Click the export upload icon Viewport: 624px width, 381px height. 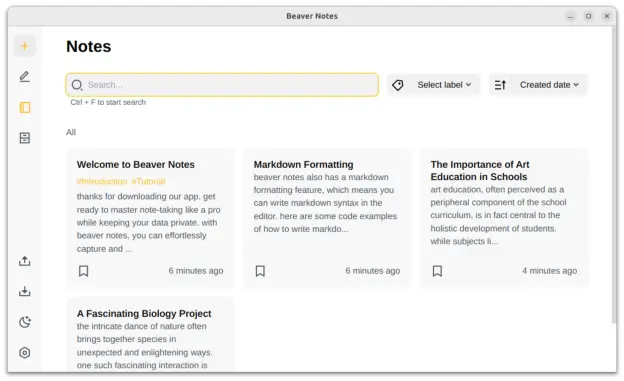tap(25, 261)
